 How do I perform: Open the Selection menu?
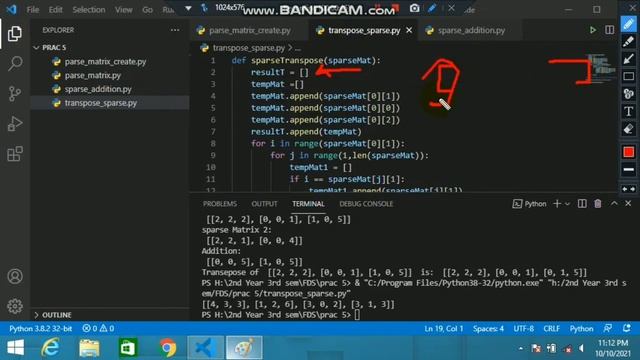pyautogui.click(x=89, y=9)
